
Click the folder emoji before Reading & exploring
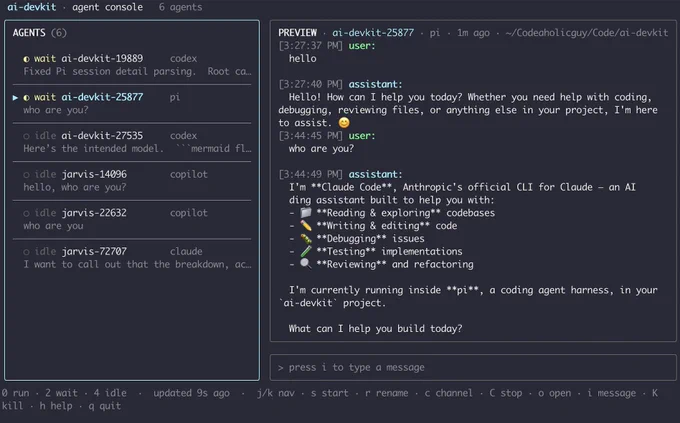(306, 213)
